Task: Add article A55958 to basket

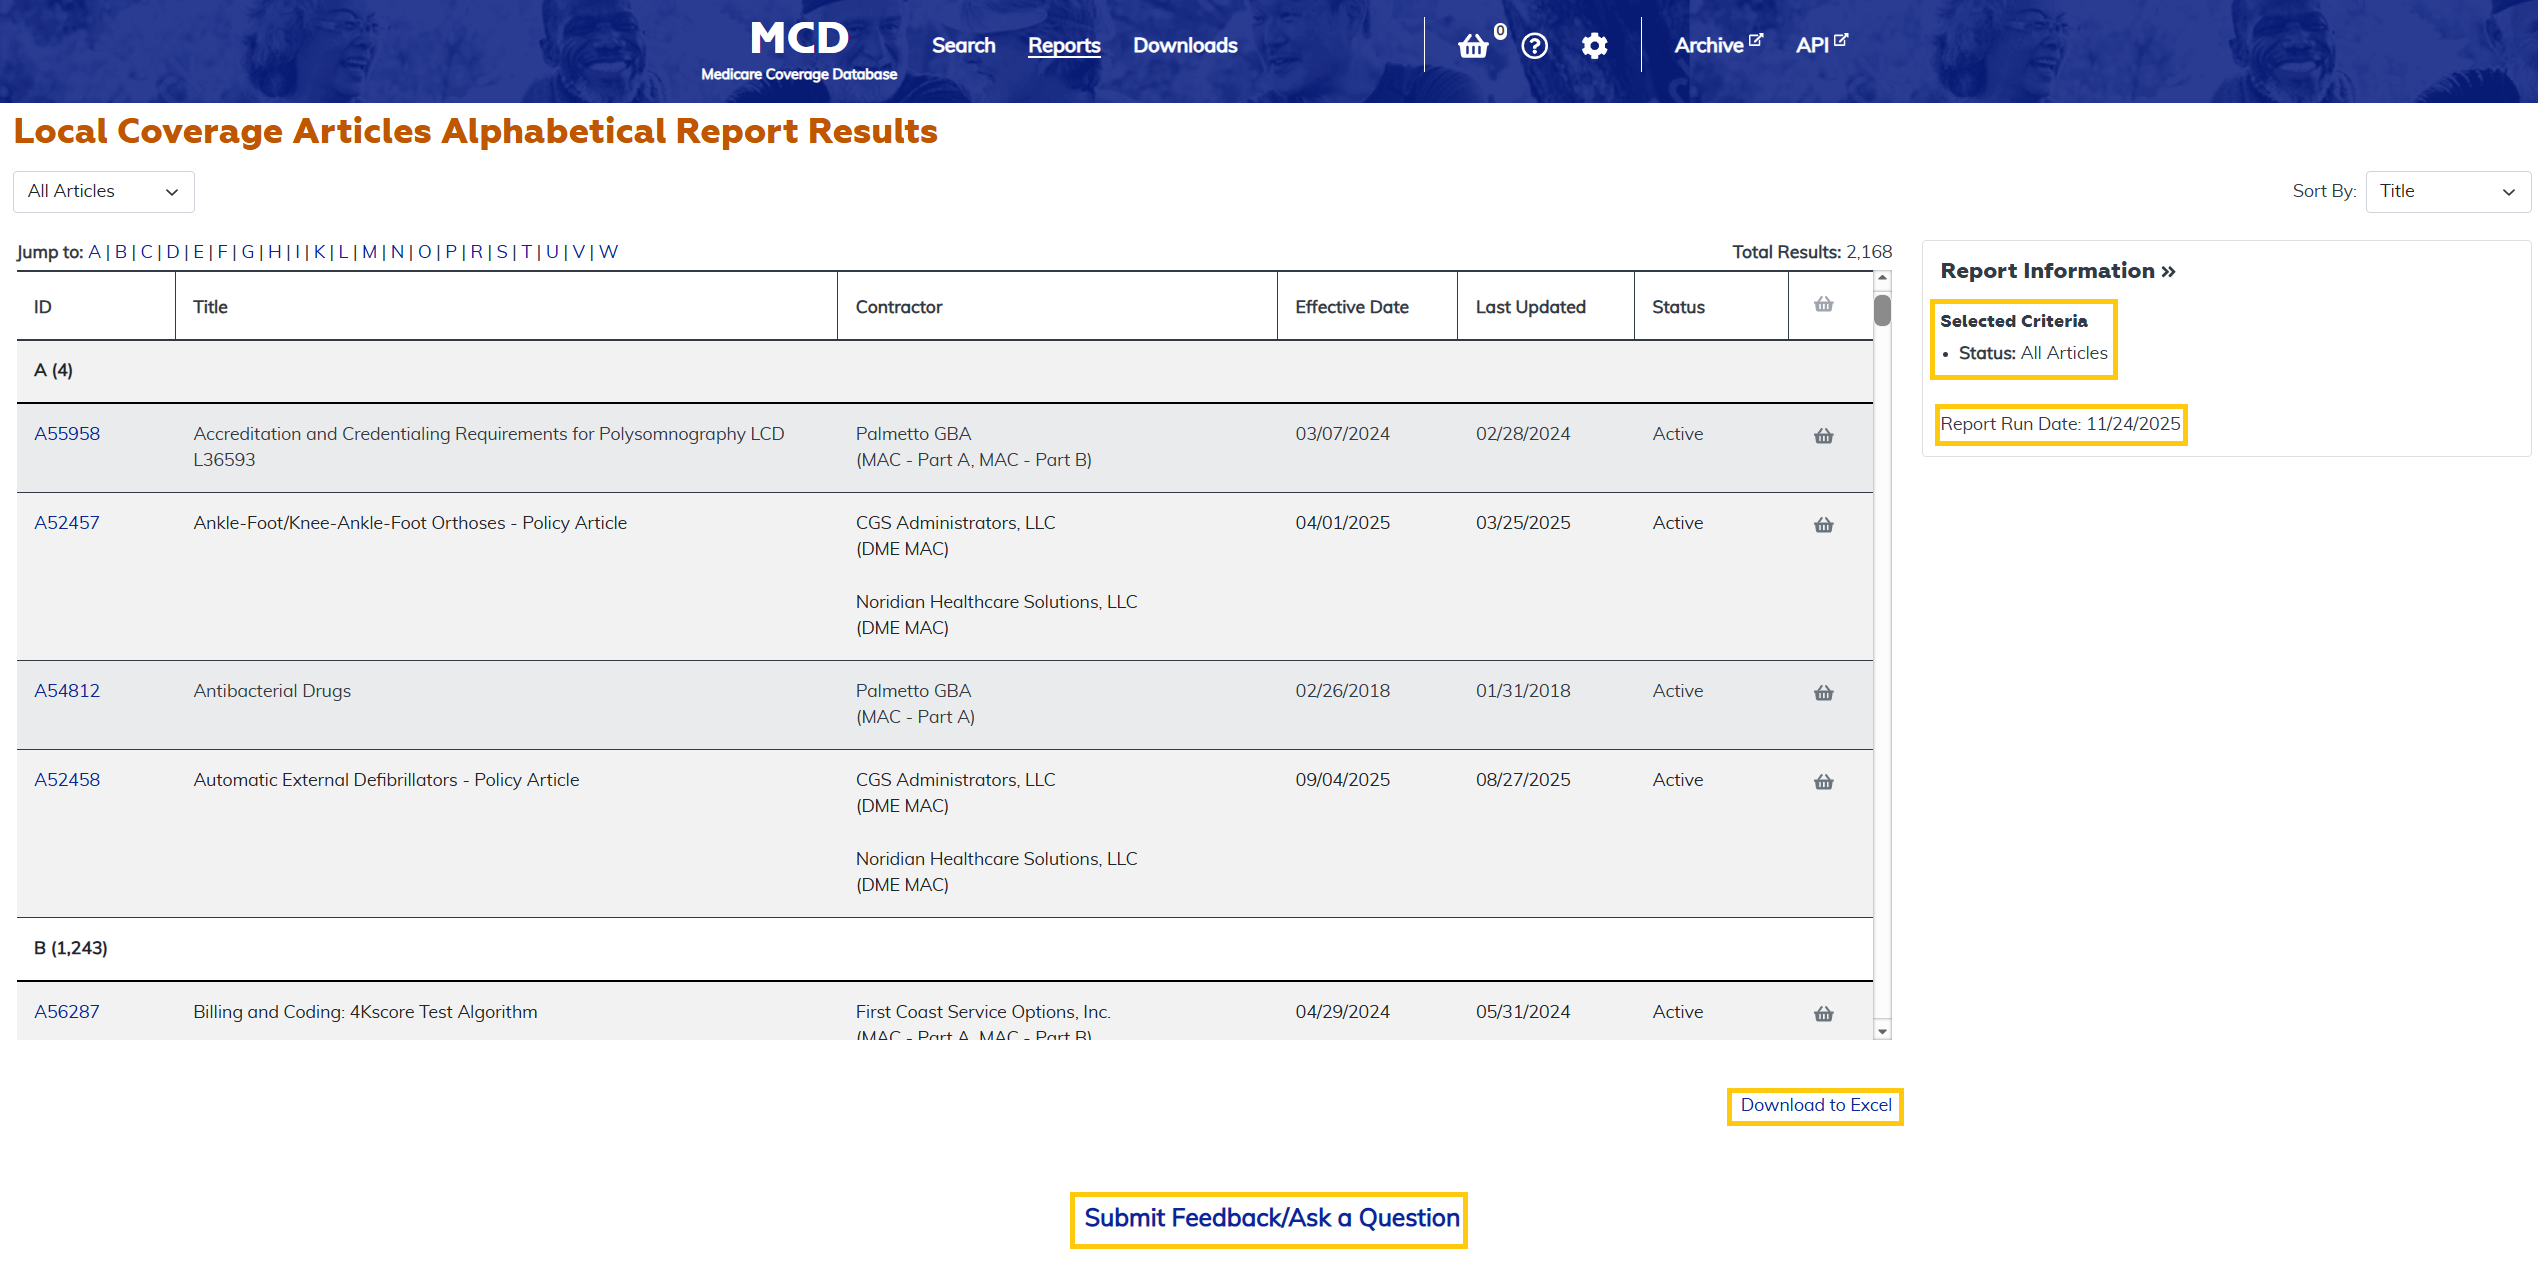Action: tap(1823, 435)
